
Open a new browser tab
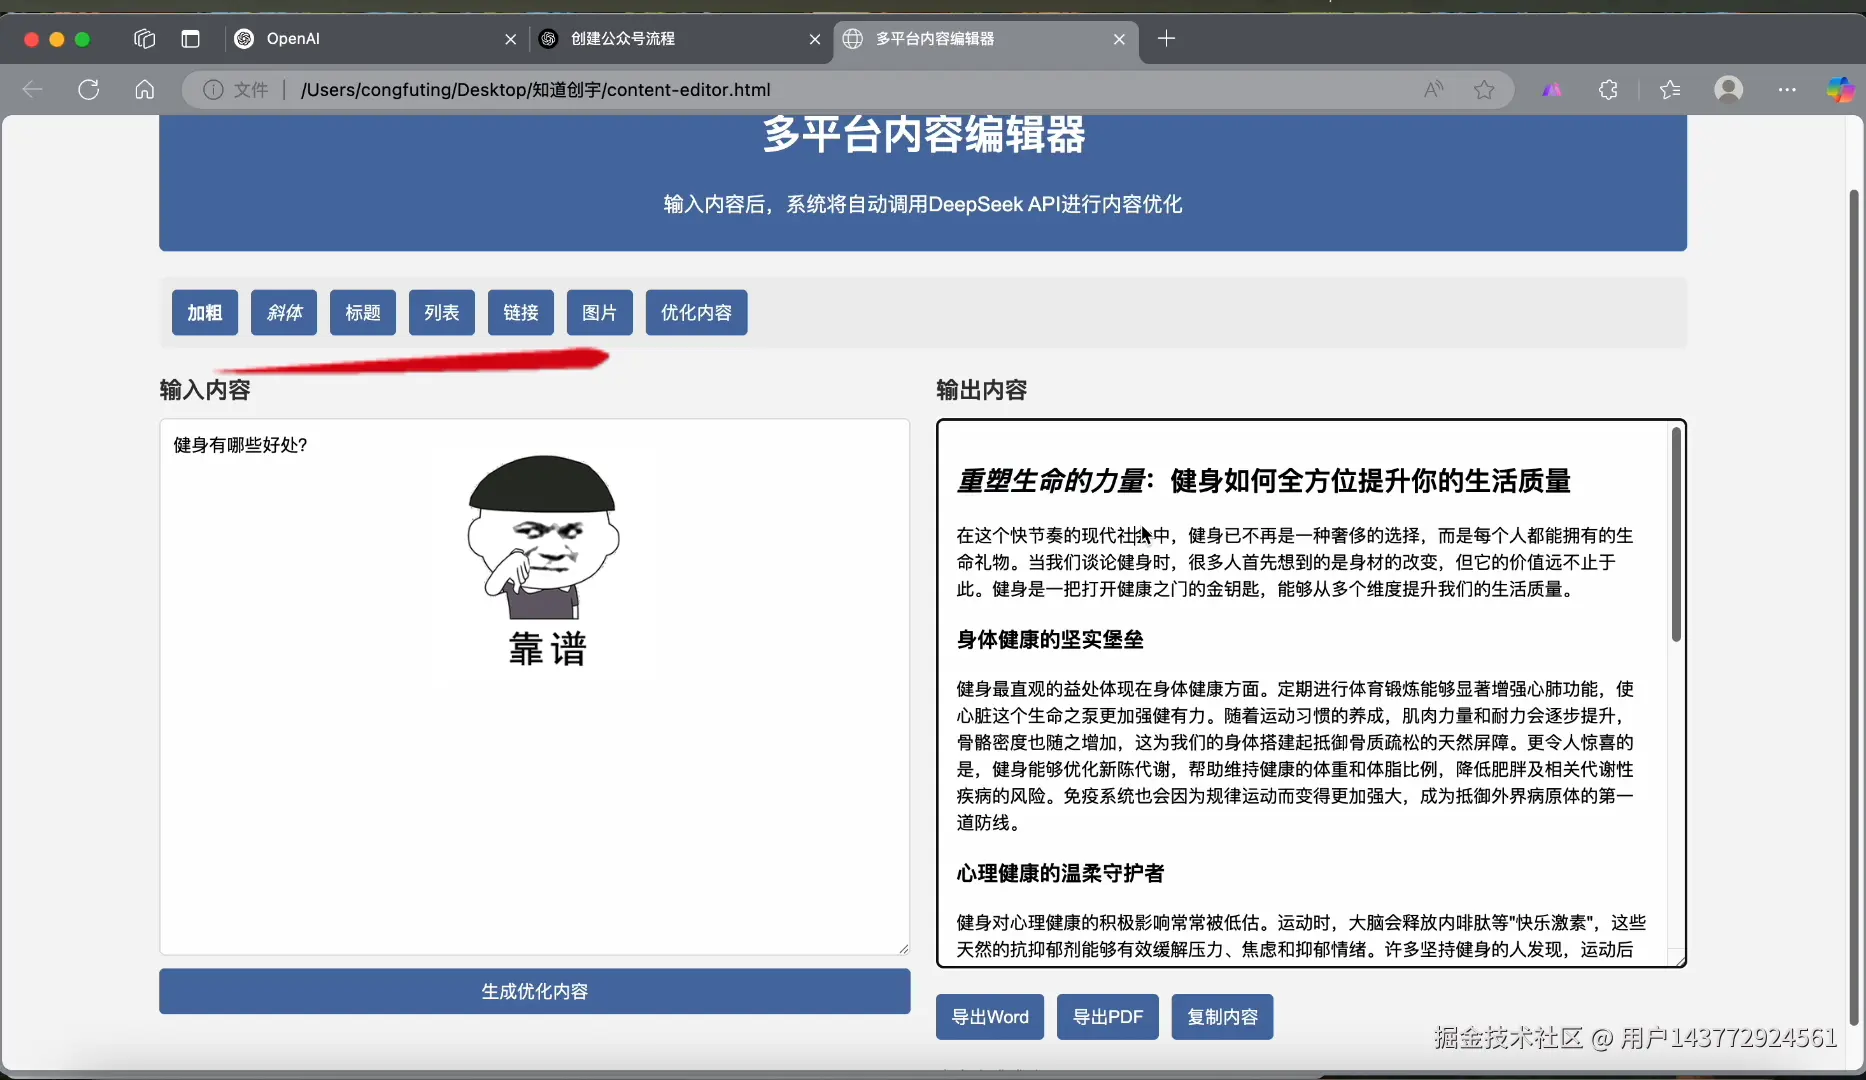click(1167, 39)
